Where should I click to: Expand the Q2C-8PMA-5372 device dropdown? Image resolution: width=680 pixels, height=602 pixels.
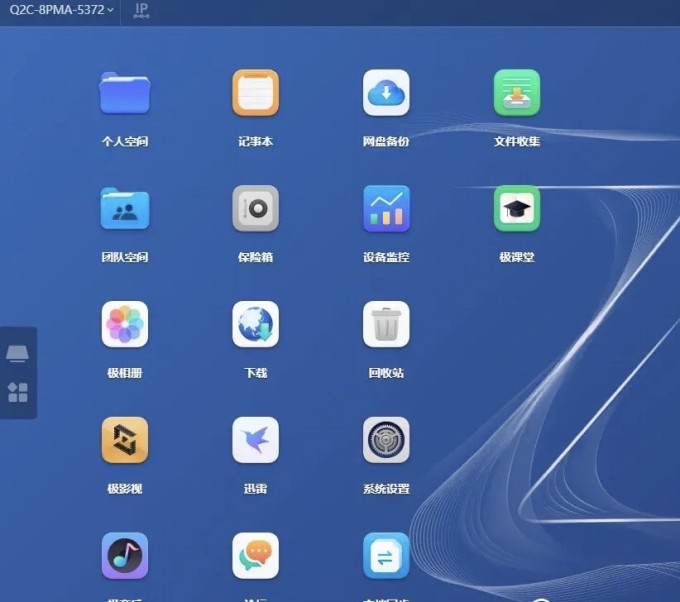pyautogui.click(x=61, y=10)
